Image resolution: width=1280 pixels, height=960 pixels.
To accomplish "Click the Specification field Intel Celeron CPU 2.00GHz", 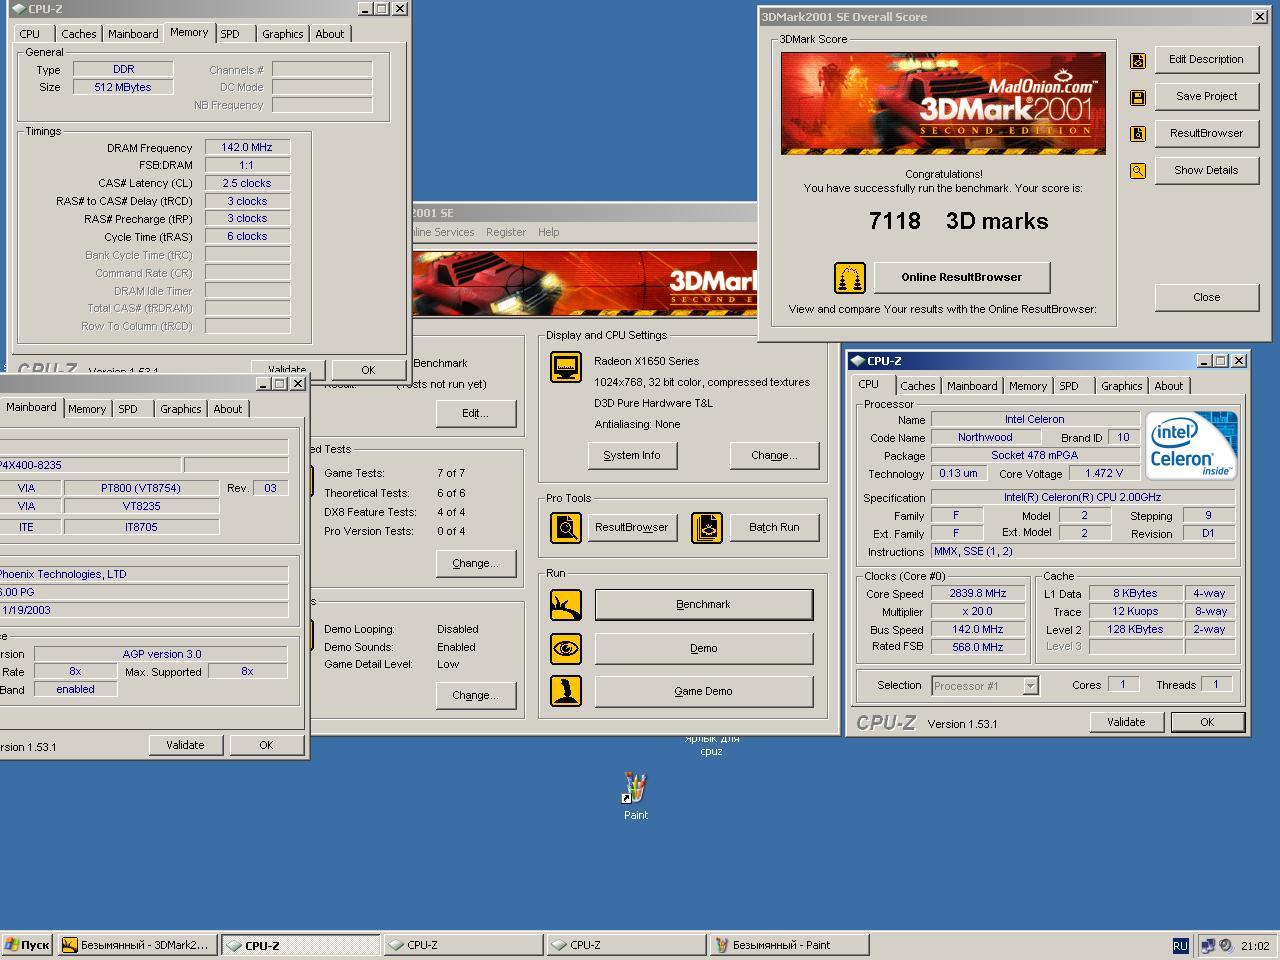I will [x=1083, y=497].
